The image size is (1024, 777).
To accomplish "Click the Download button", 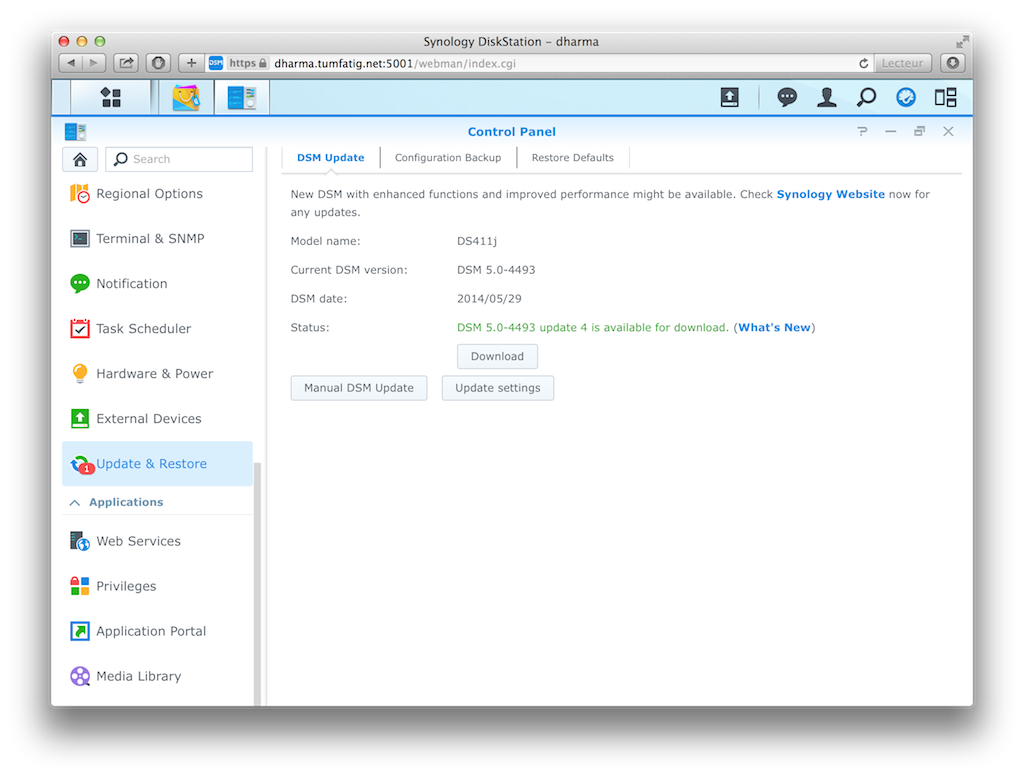I will click(x=498, y=357).
